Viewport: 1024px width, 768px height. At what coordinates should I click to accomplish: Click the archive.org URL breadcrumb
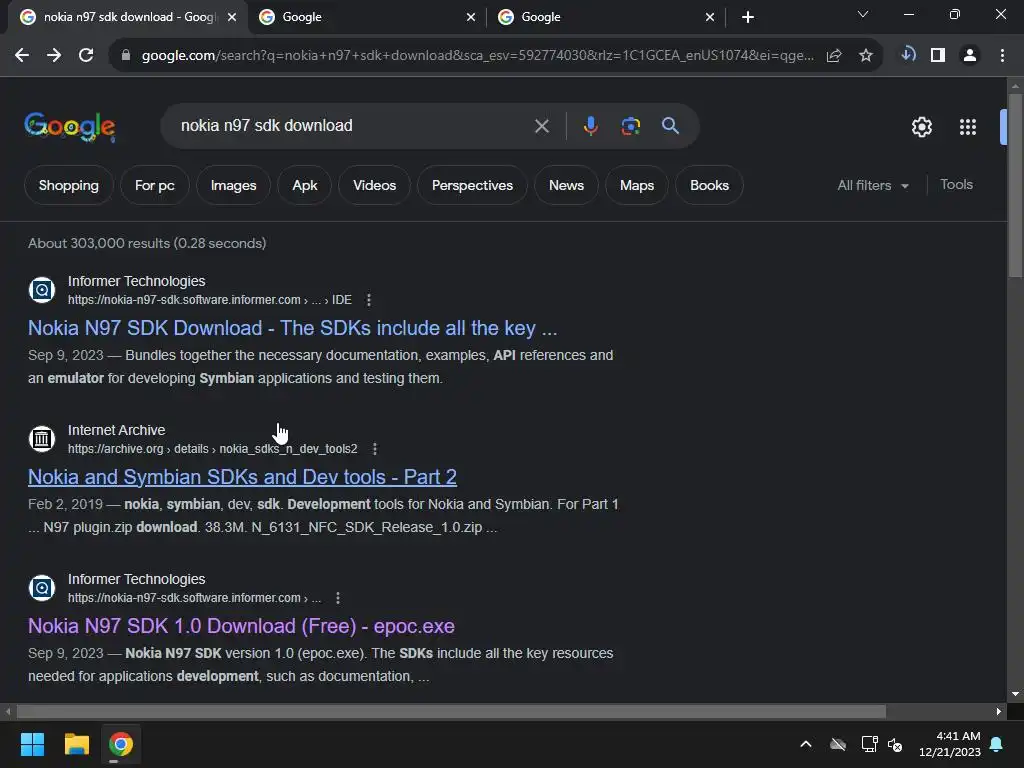213,449
